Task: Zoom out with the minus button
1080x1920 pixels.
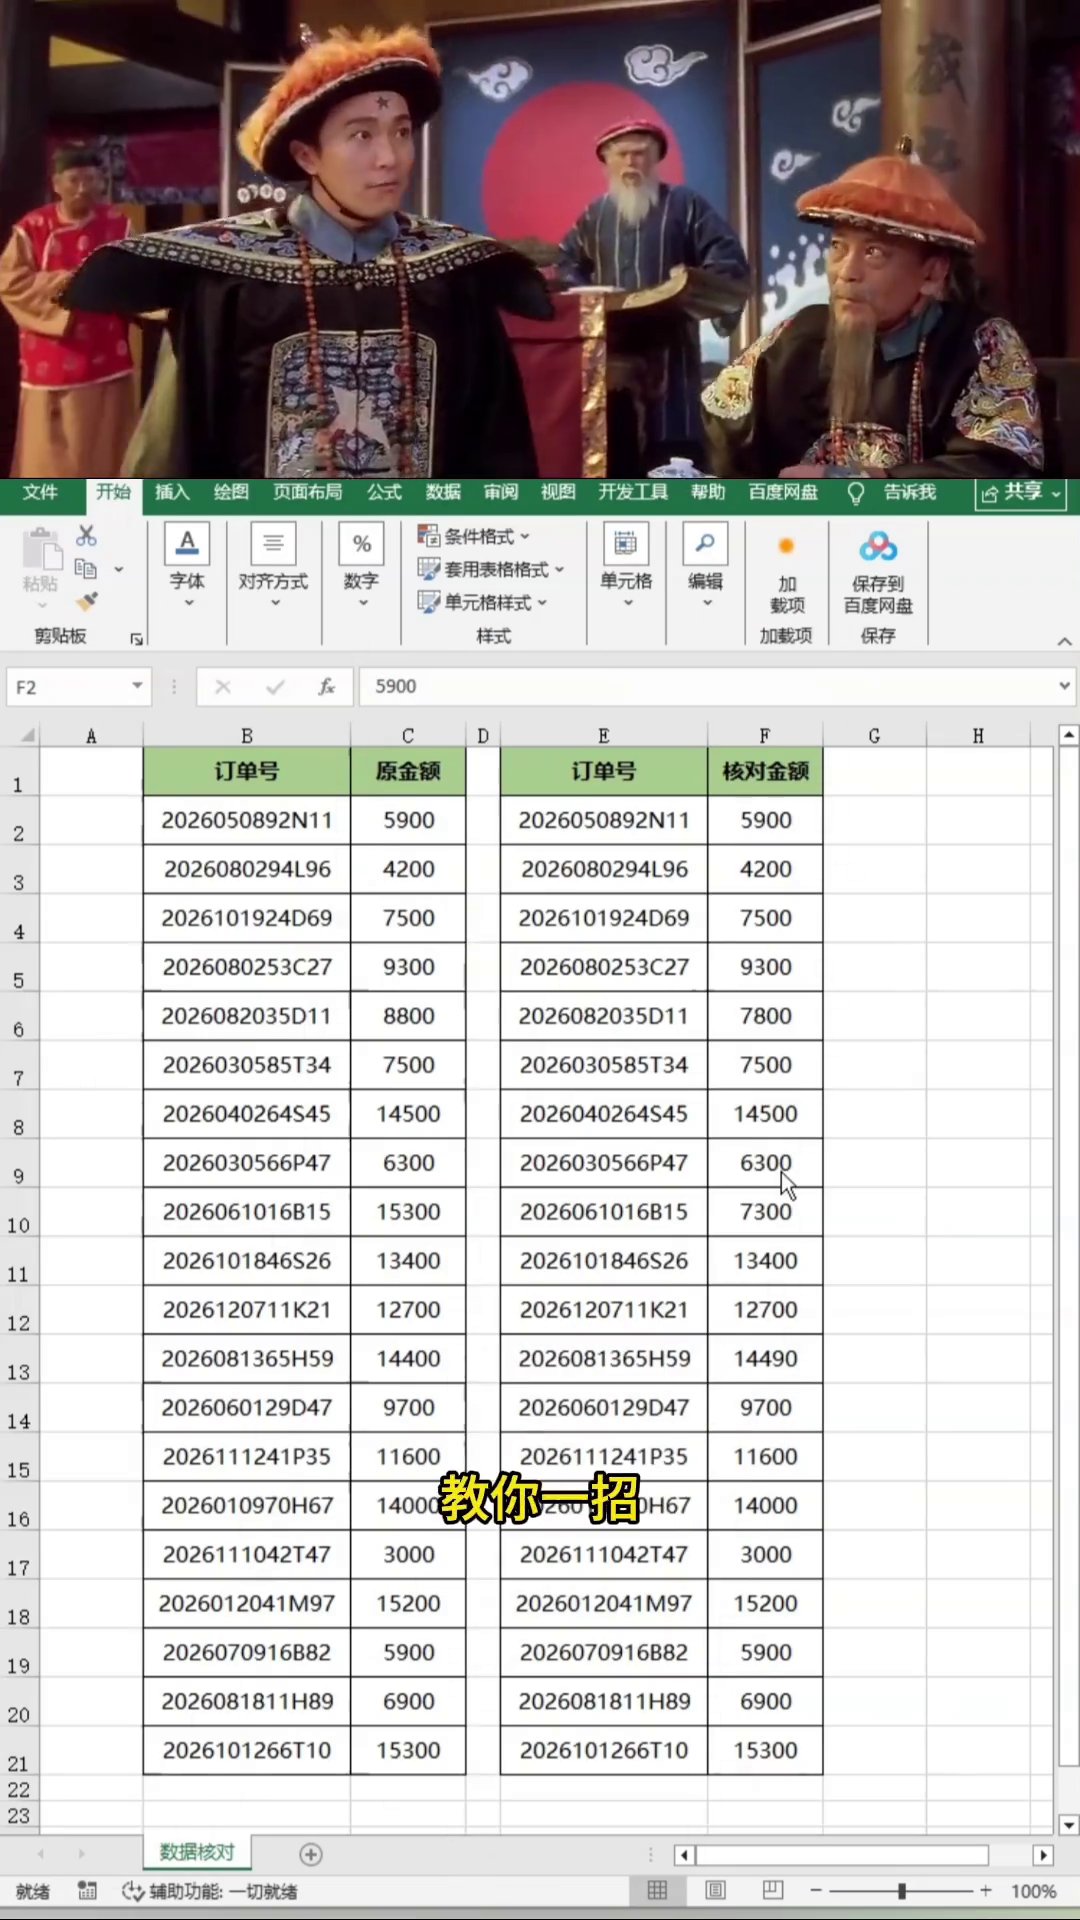Action: pos(816,1890)
